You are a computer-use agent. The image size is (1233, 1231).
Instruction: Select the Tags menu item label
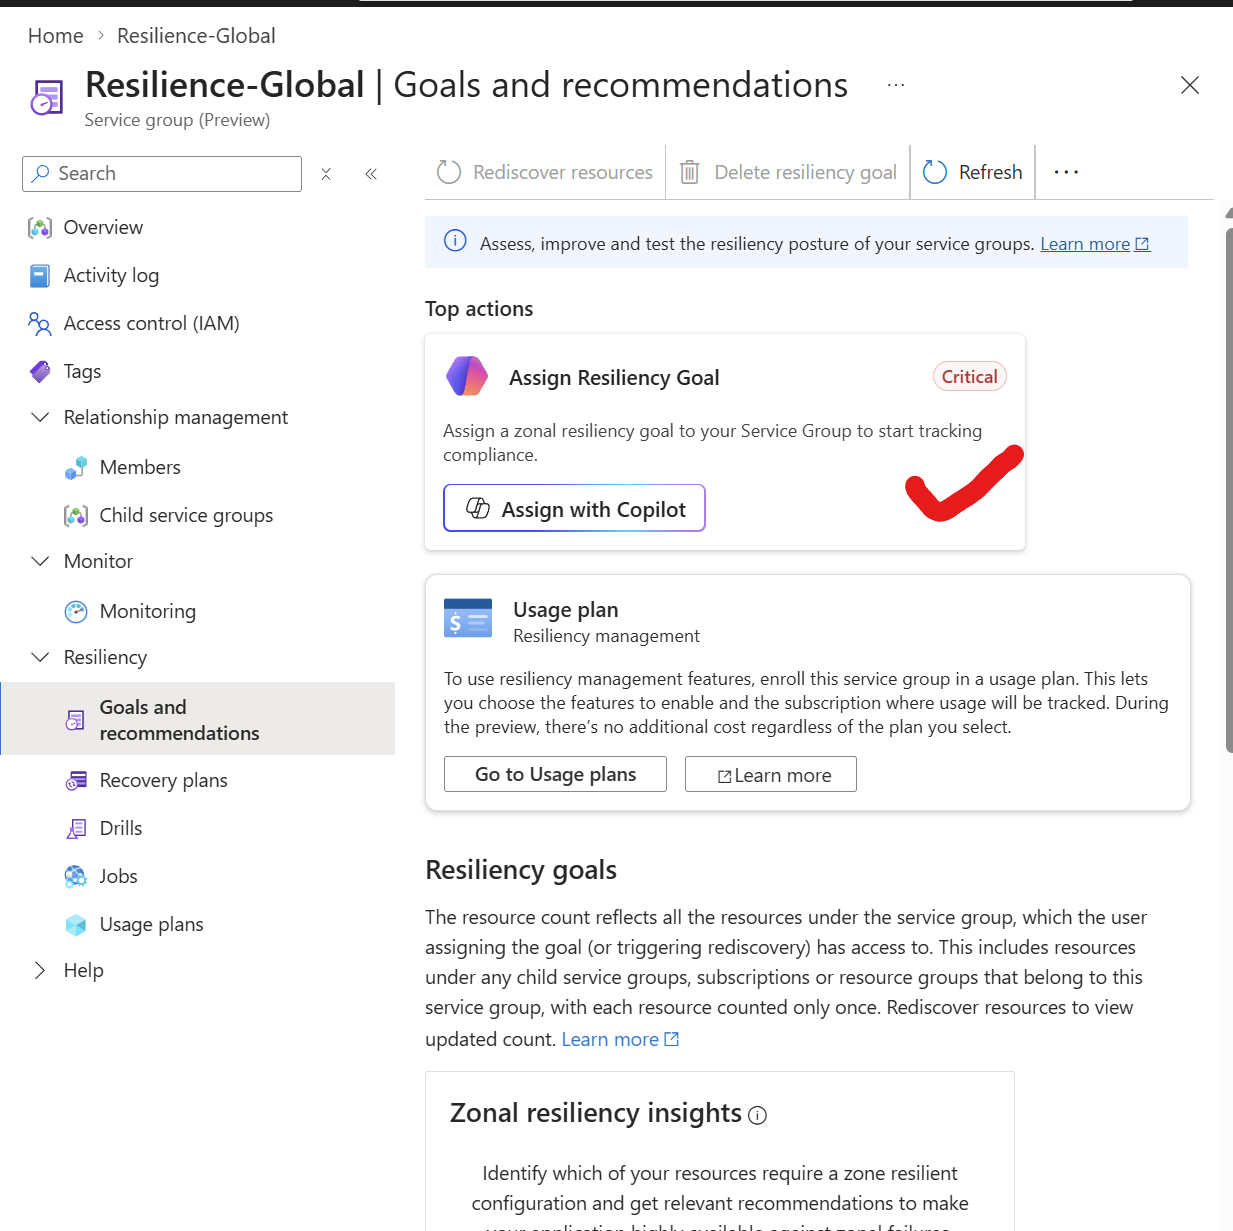[82, 371]
